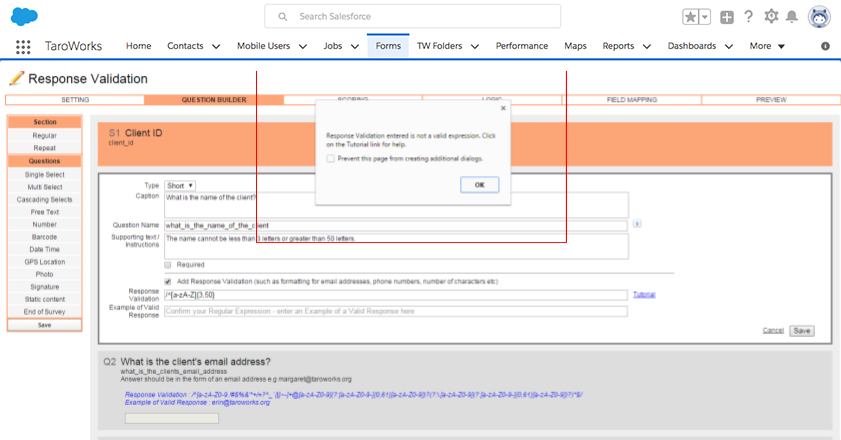Open the Dashboards tab
Viewport: 841px width, 440px height.
[691, 46]
